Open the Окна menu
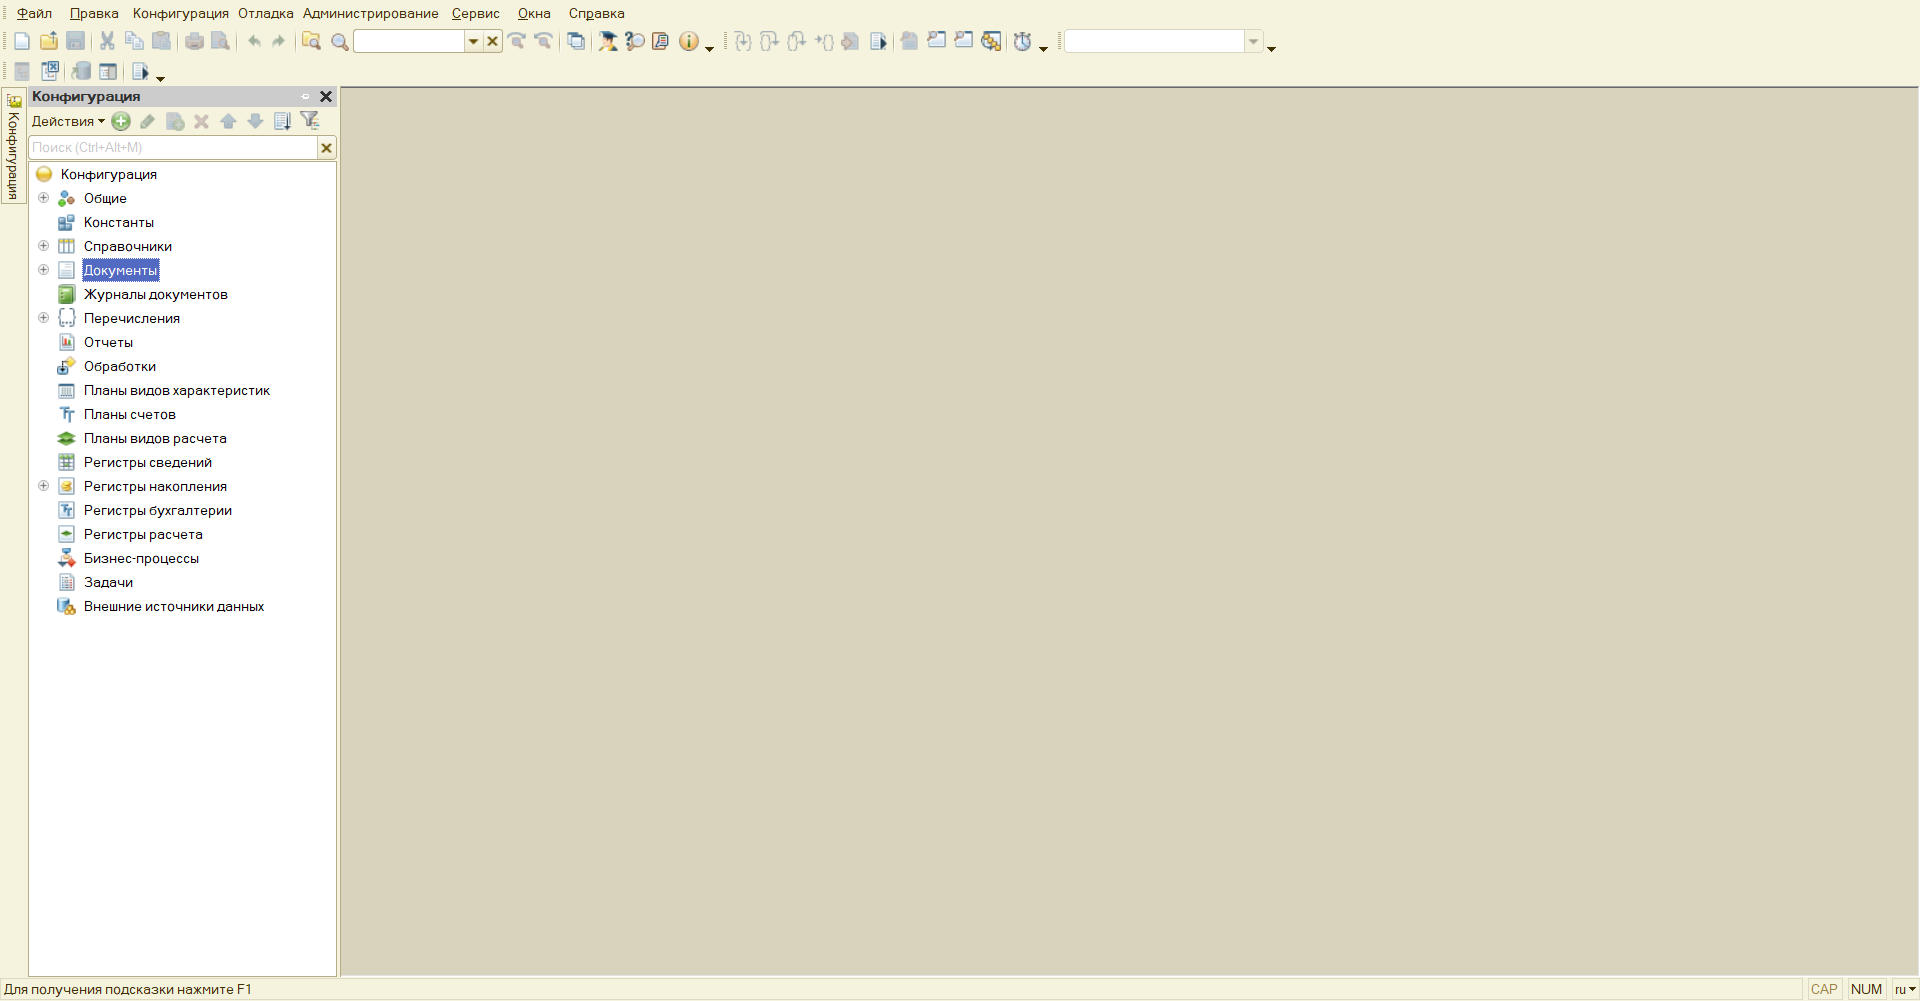 [534, 13]
